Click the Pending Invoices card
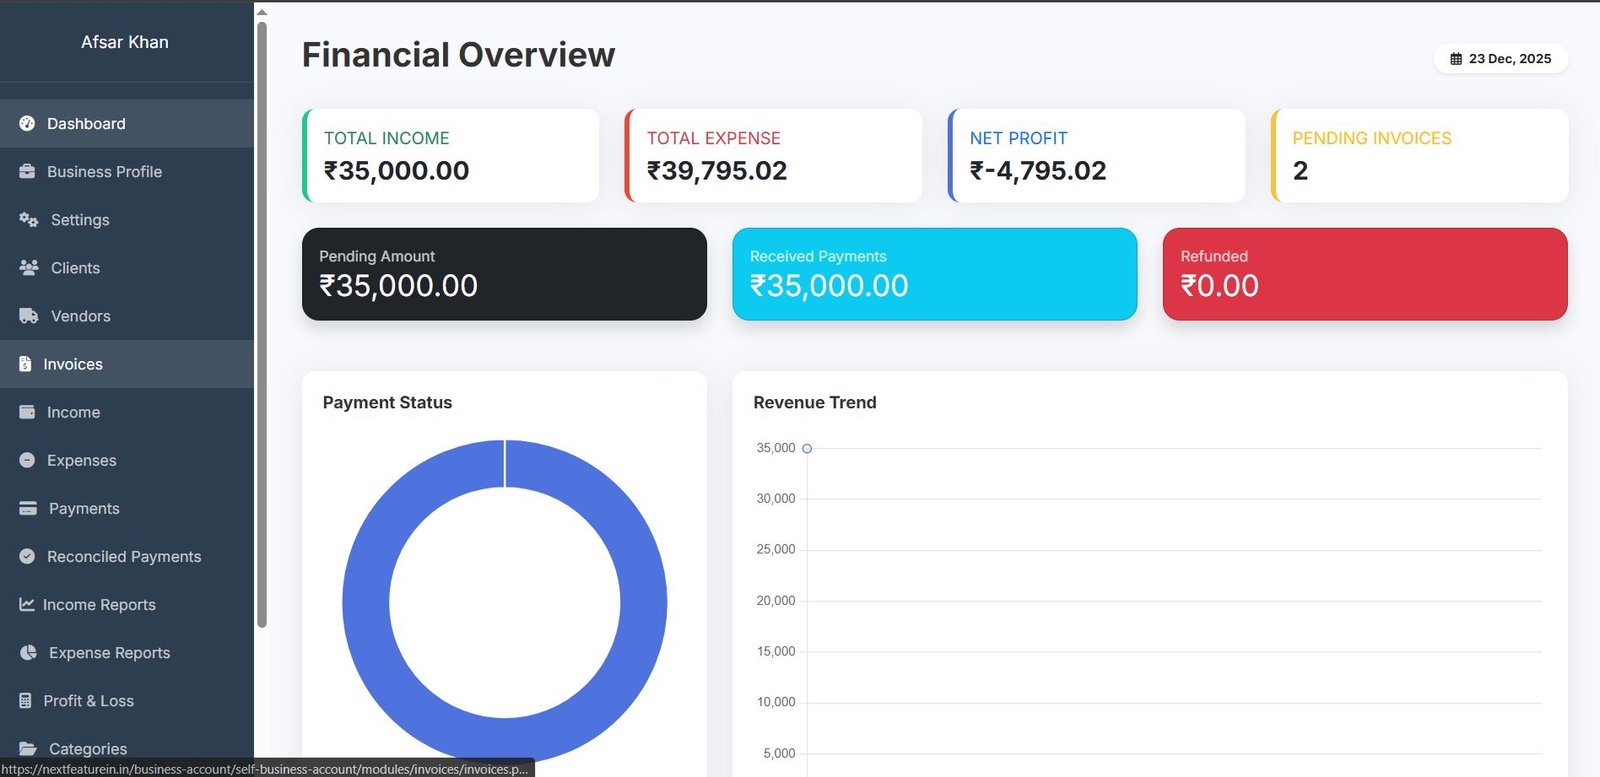 point(1420,156)
